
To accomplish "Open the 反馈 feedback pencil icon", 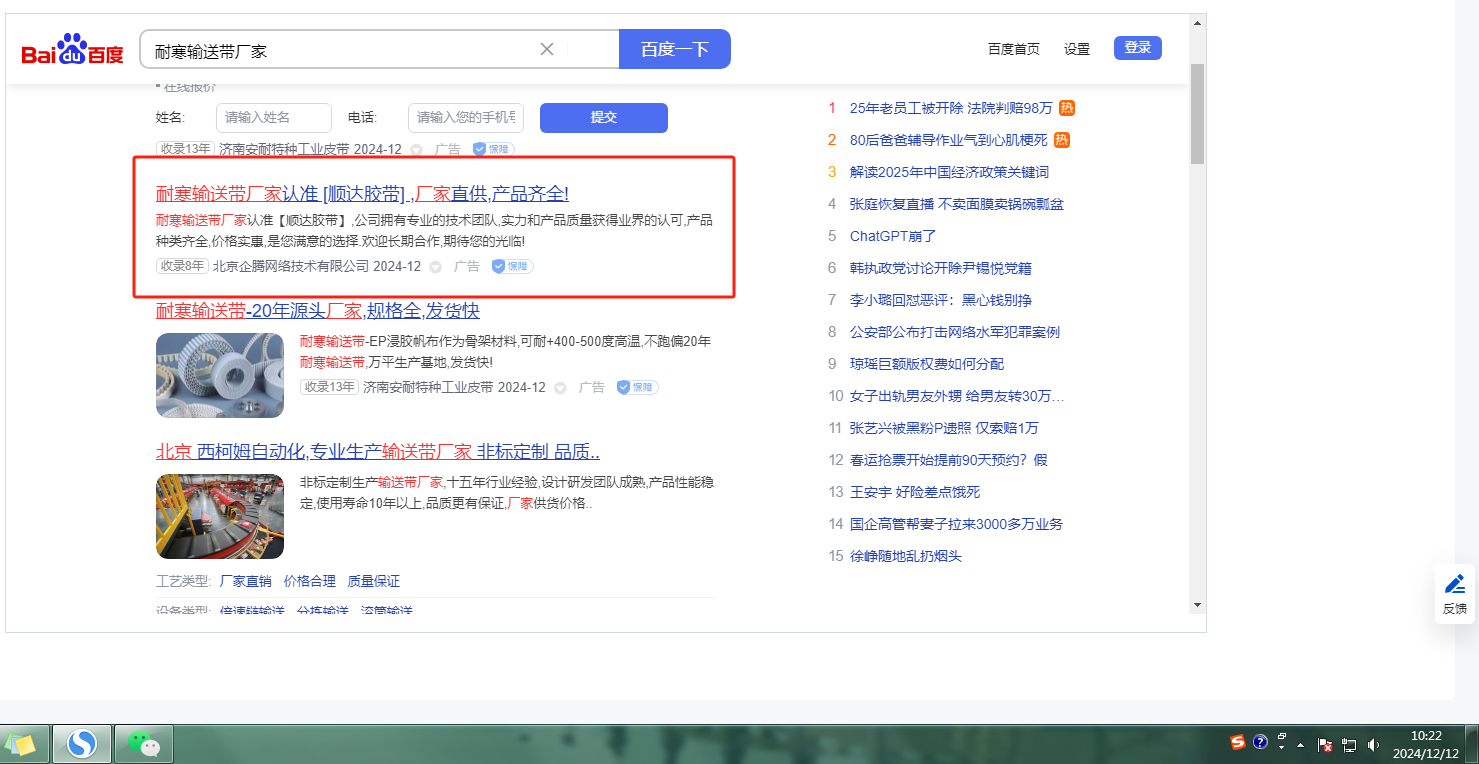I will coord(1455,584).
